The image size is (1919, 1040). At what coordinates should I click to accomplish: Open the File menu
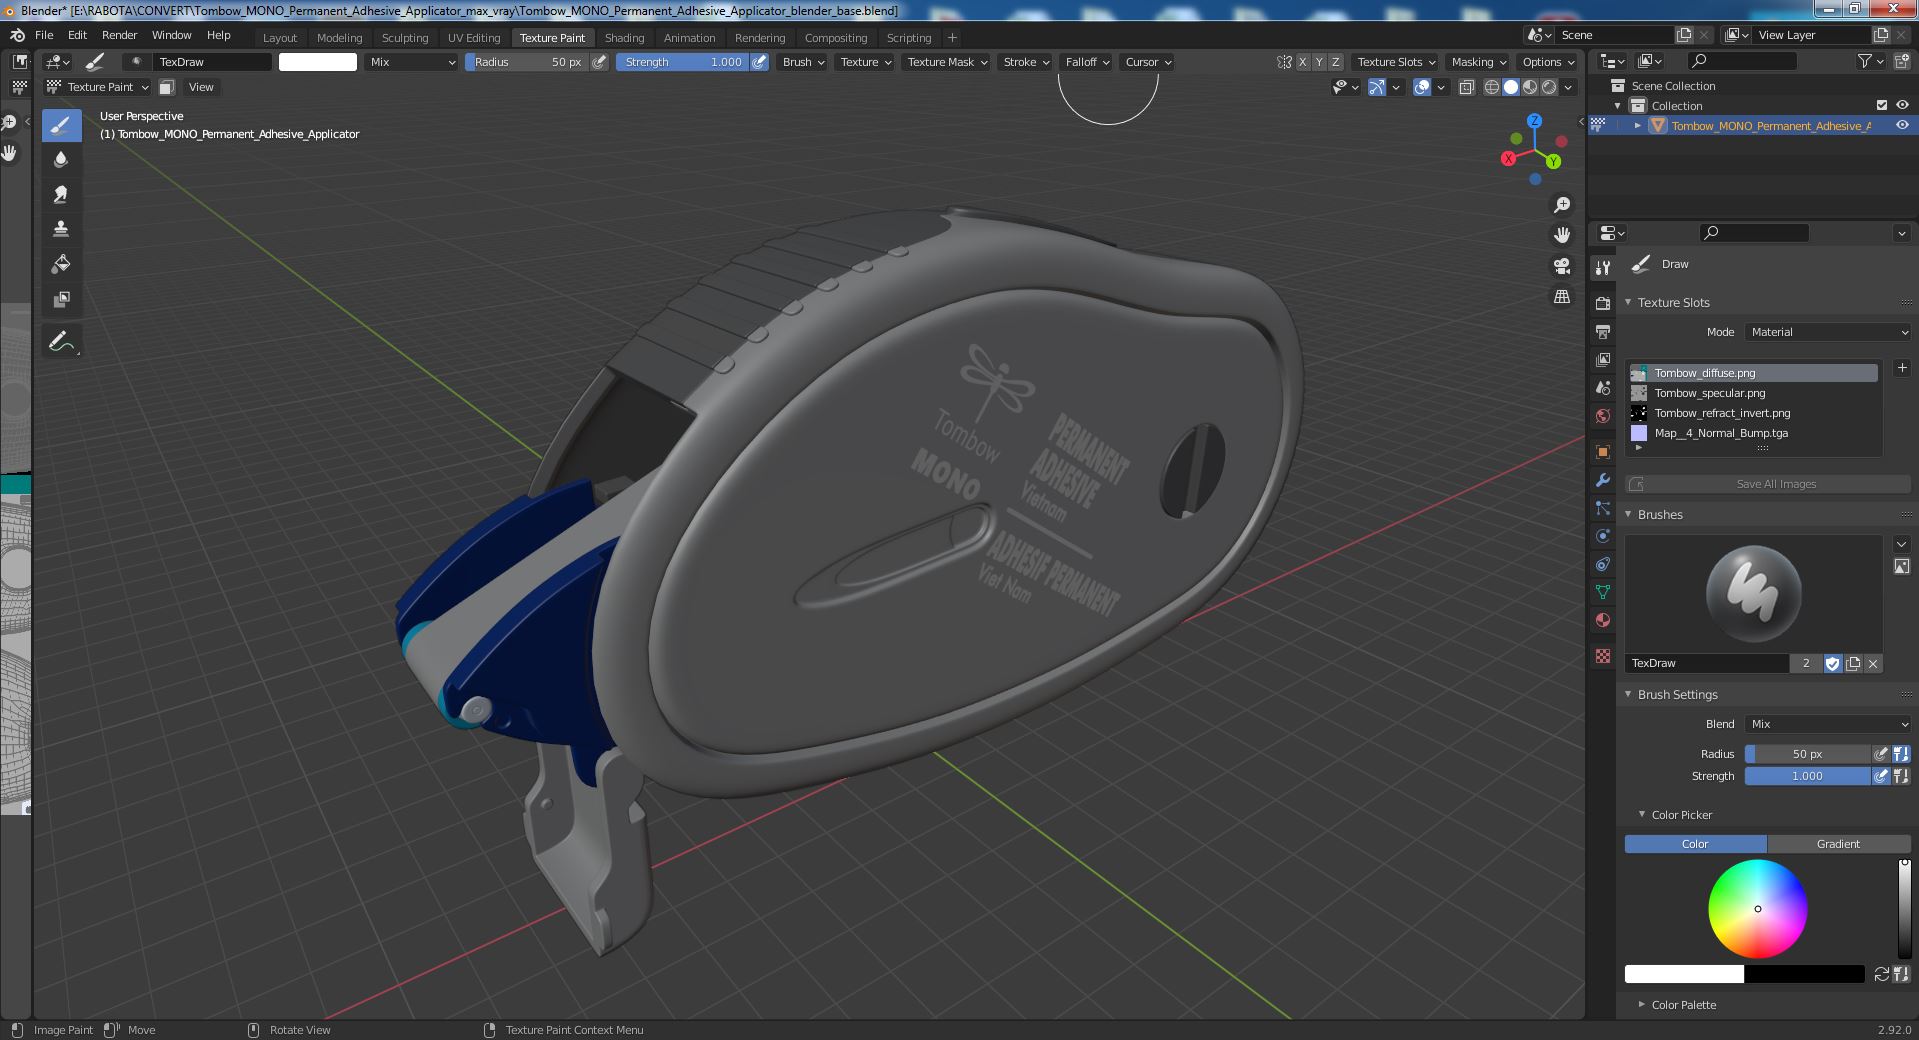pyautogui.click(x=44, y=35)
